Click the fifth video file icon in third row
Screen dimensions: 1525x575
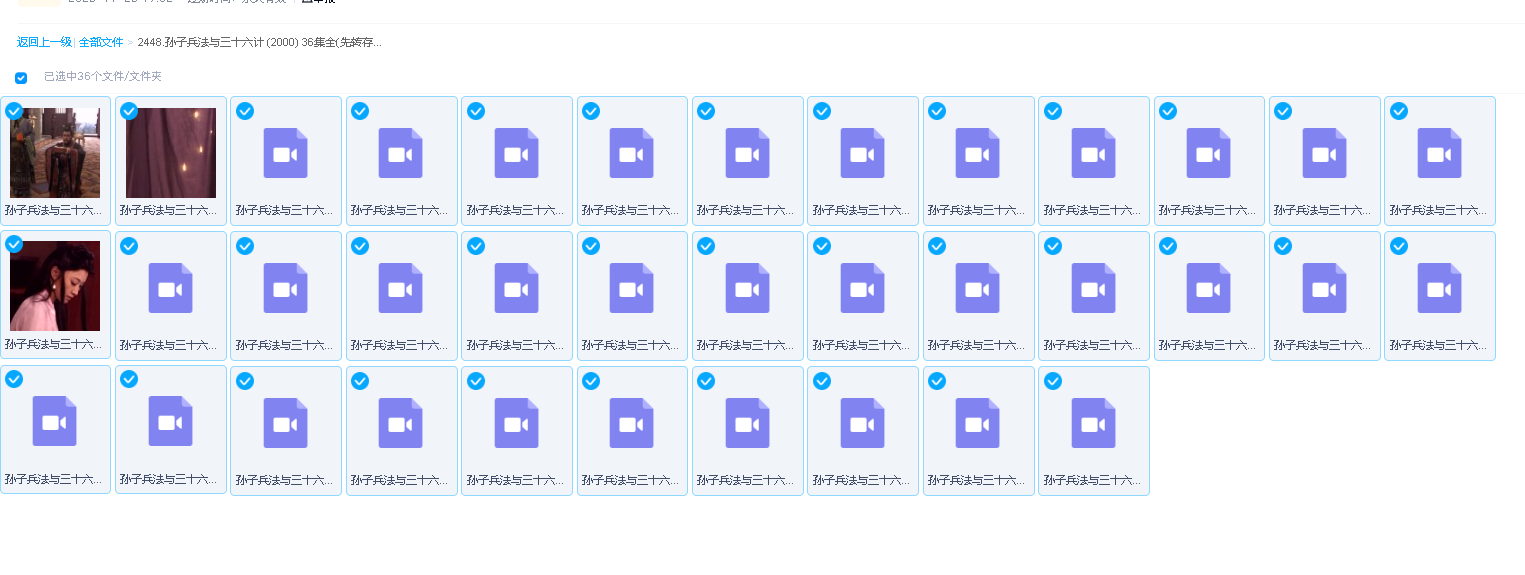(x=516, y=423)
